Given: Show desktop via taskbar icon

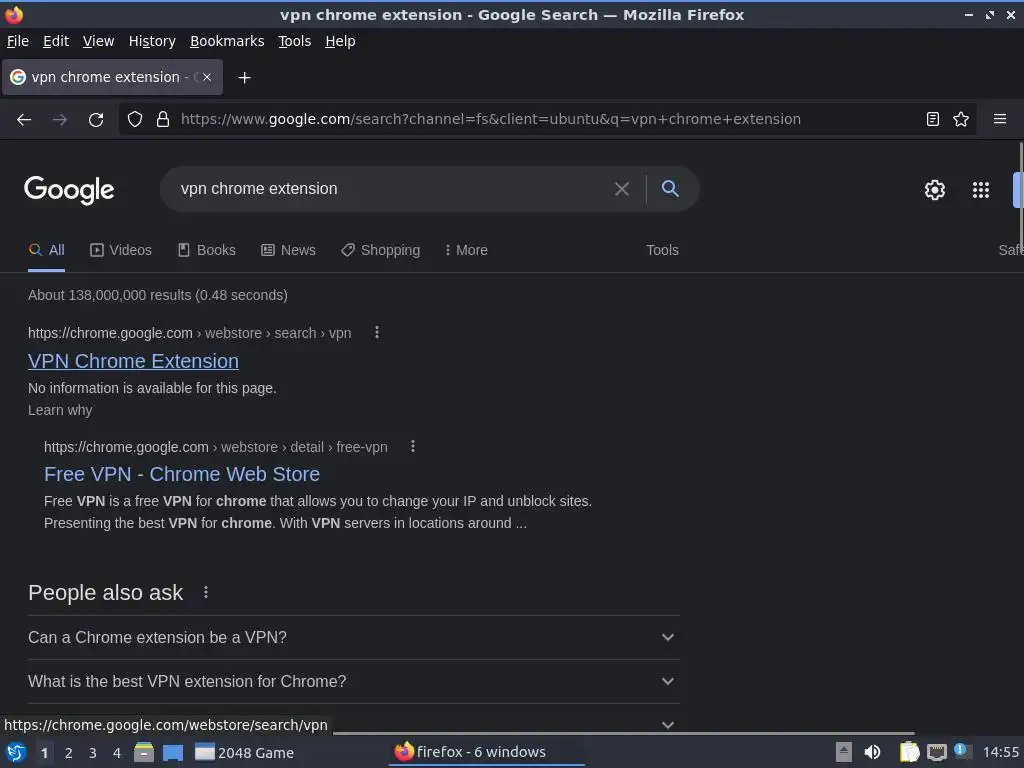Looking at the screenshot, I should click(173, 752).
